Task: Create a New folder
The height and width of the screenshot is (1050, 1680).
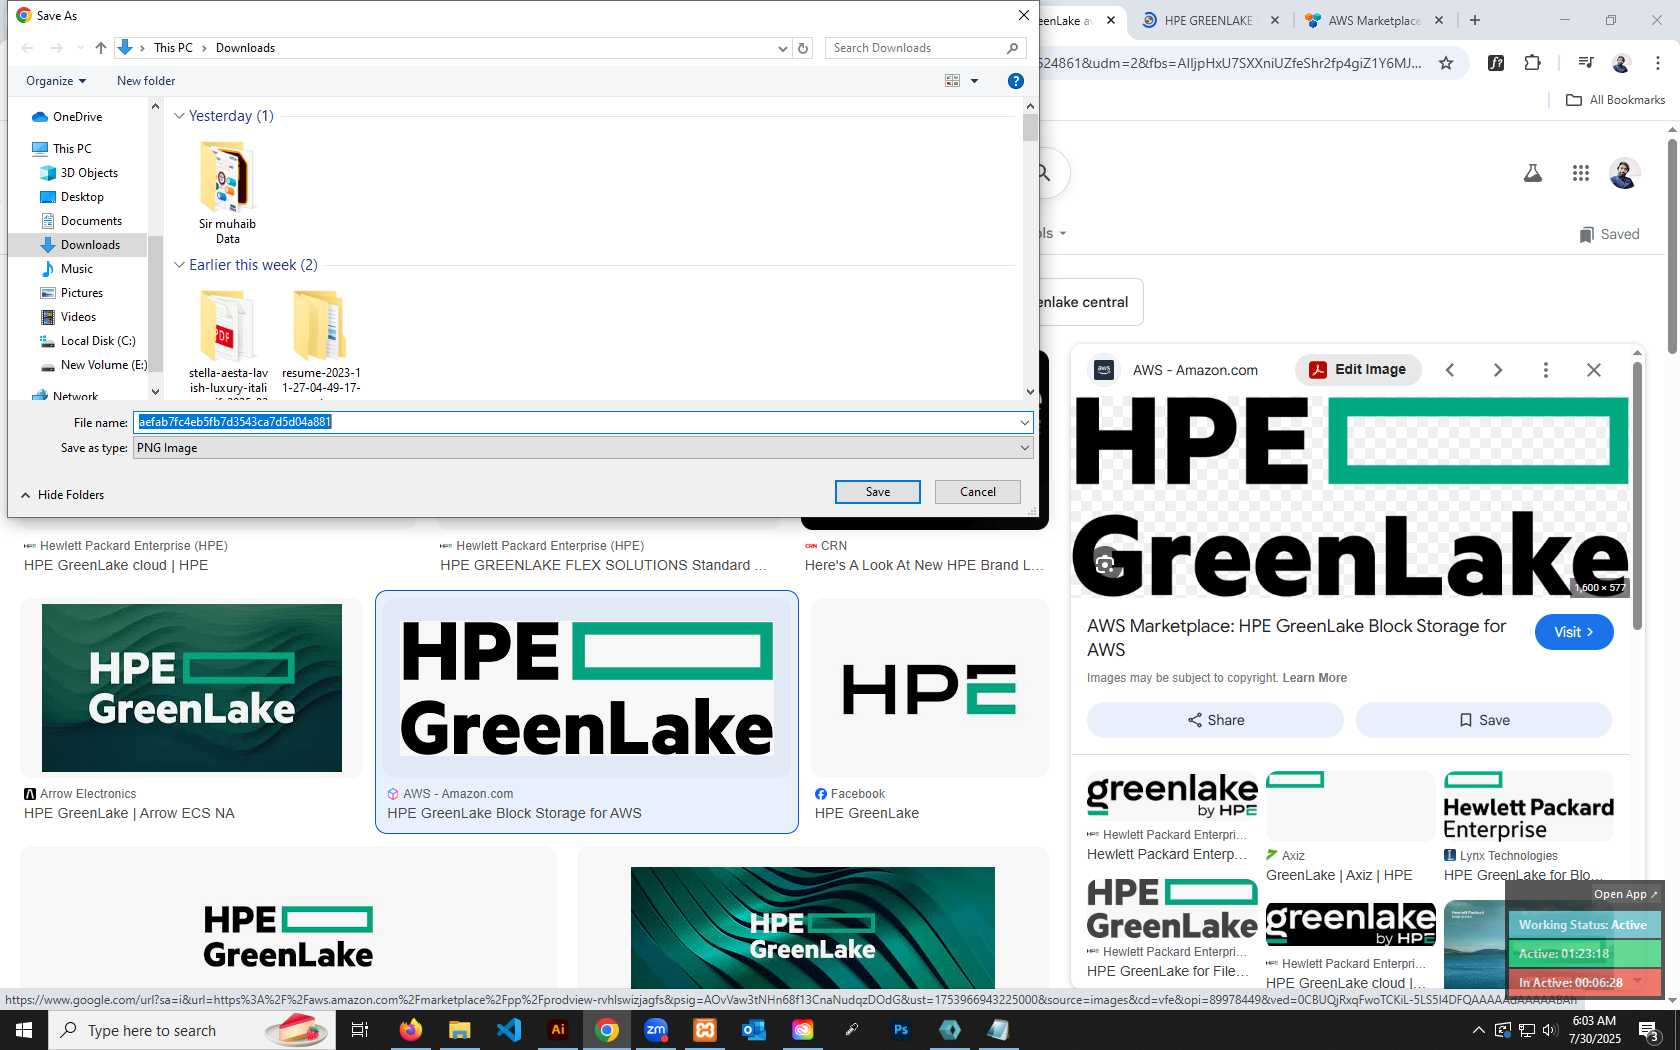Action: (146, 81)
